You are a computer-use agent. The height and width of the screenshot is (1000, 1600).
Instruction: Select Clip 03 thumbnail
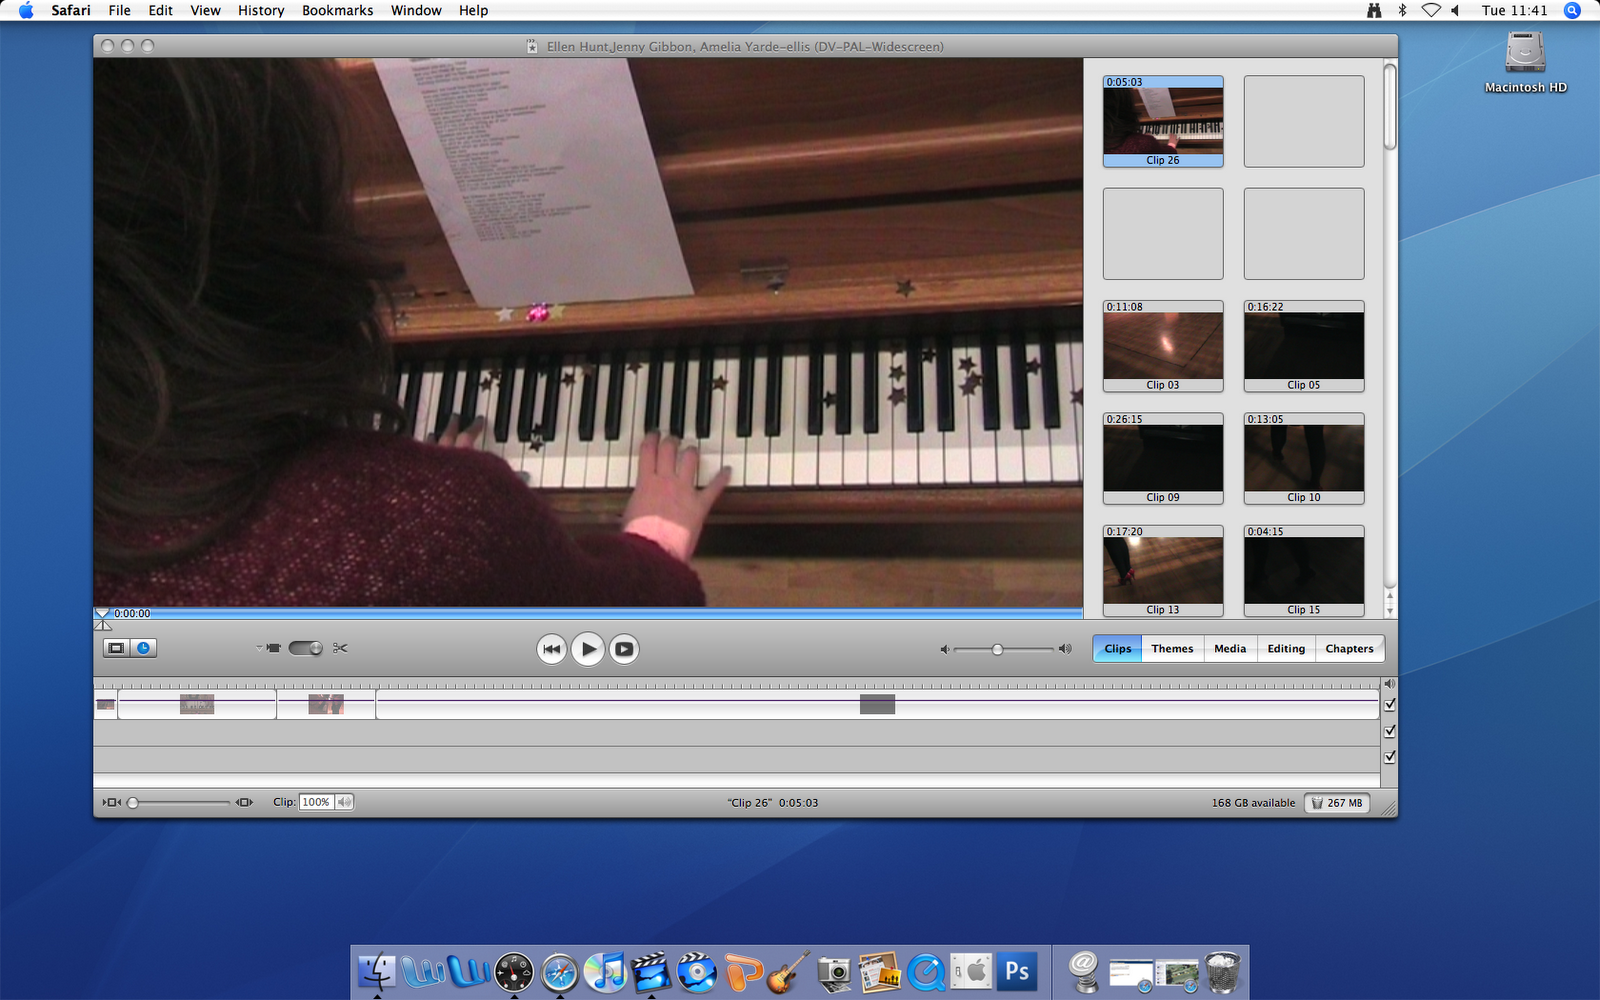[1163, 346]
